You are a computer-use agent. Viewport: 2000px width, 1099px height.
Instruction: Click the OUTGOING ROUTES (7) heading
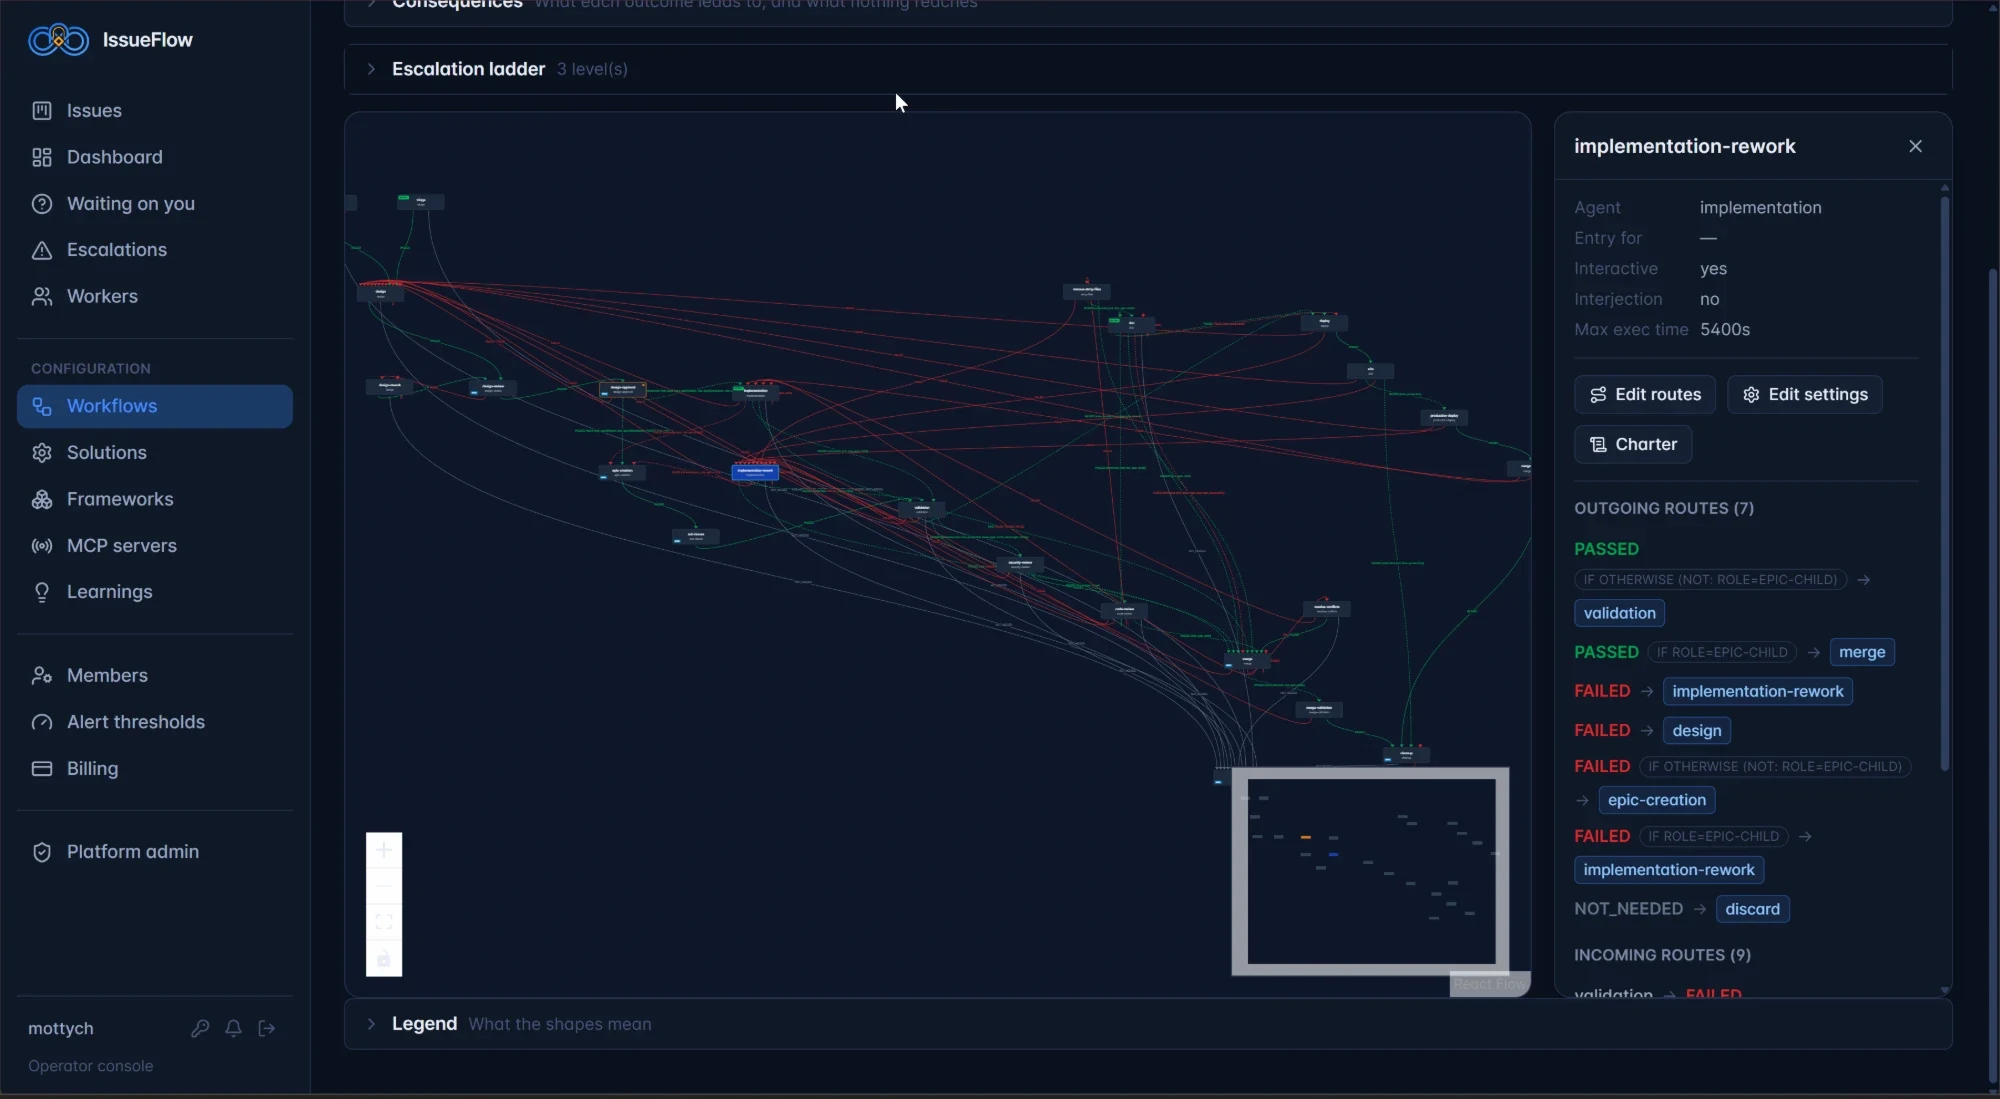pyautogui.click(x=1663, y=508)
